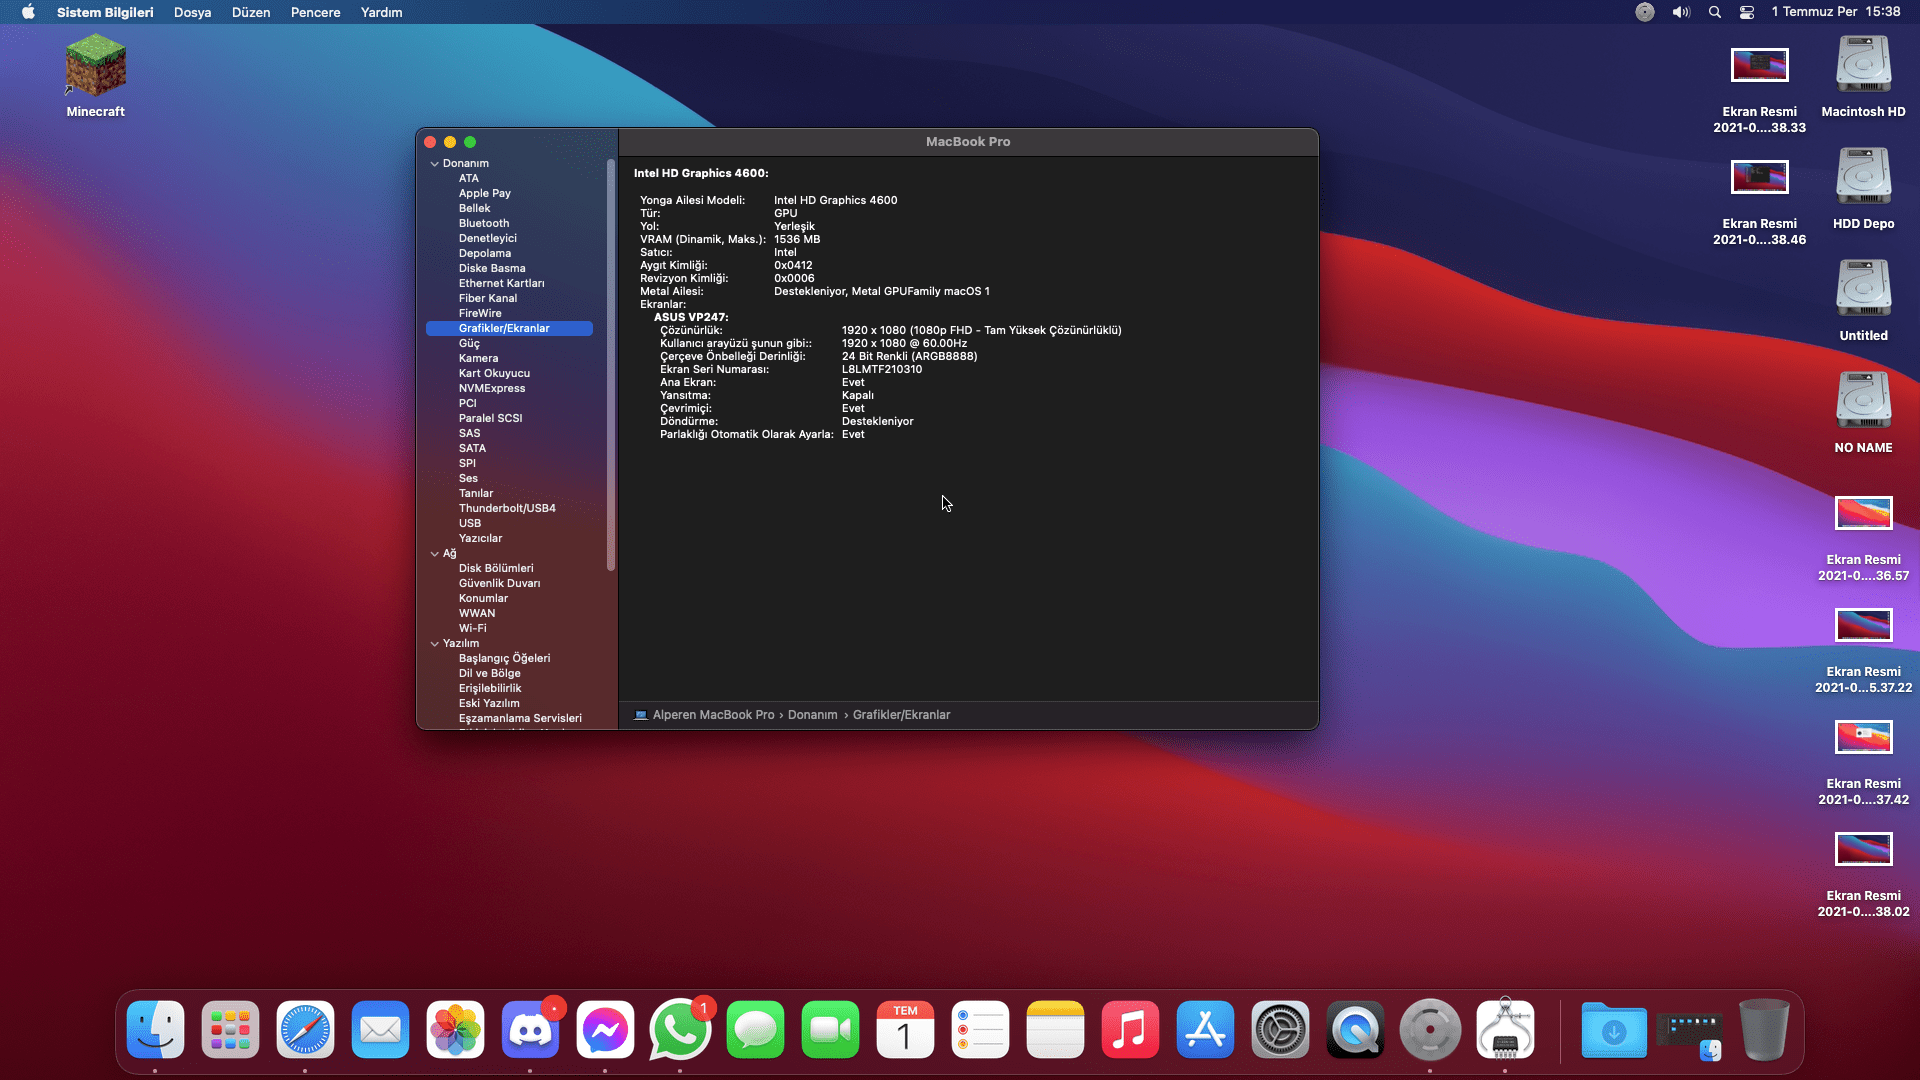
Task: Select Bluetooth in the sidebar
Action: click(x=484, y=223)
